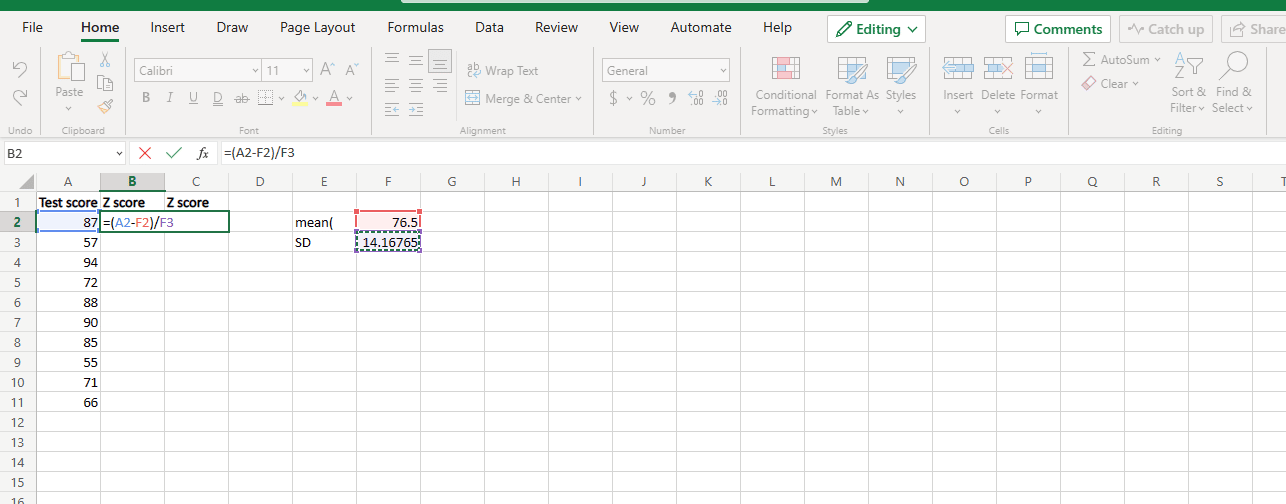Image resolution: width=1286 pixels, height=504 pixels.
Task: Expand AutoSum function options
Action: pyautogui.click(x=1157, y=60)
